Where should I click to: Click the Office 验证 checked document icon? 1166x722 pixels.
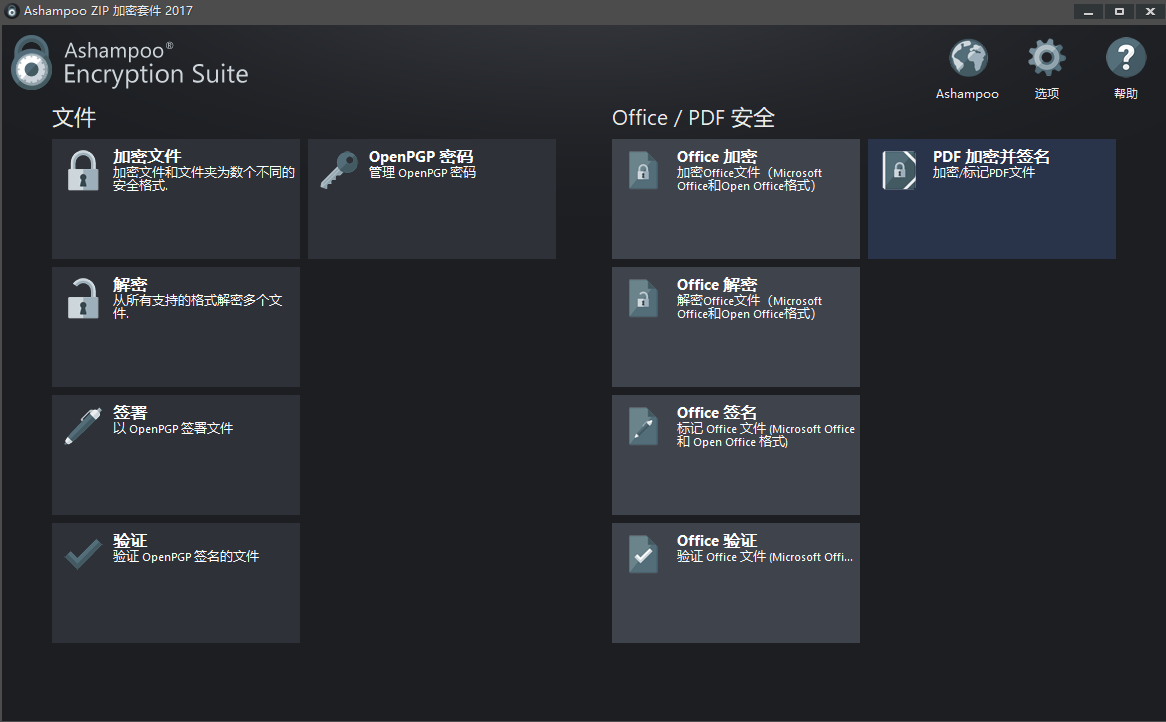(643, 554)
